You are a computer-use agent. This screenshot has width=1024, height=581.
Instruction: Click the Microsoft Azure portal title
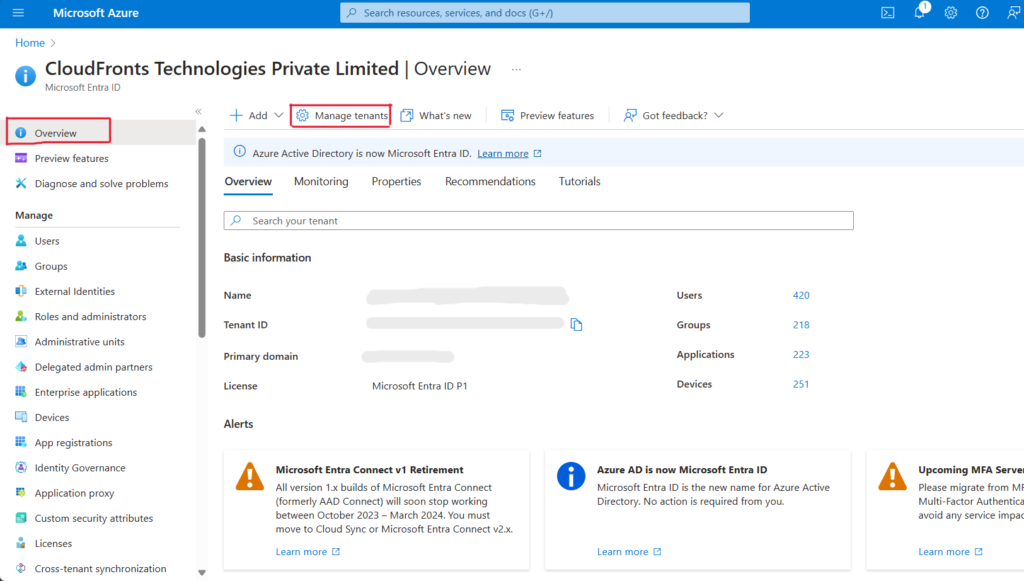point(96,12)
